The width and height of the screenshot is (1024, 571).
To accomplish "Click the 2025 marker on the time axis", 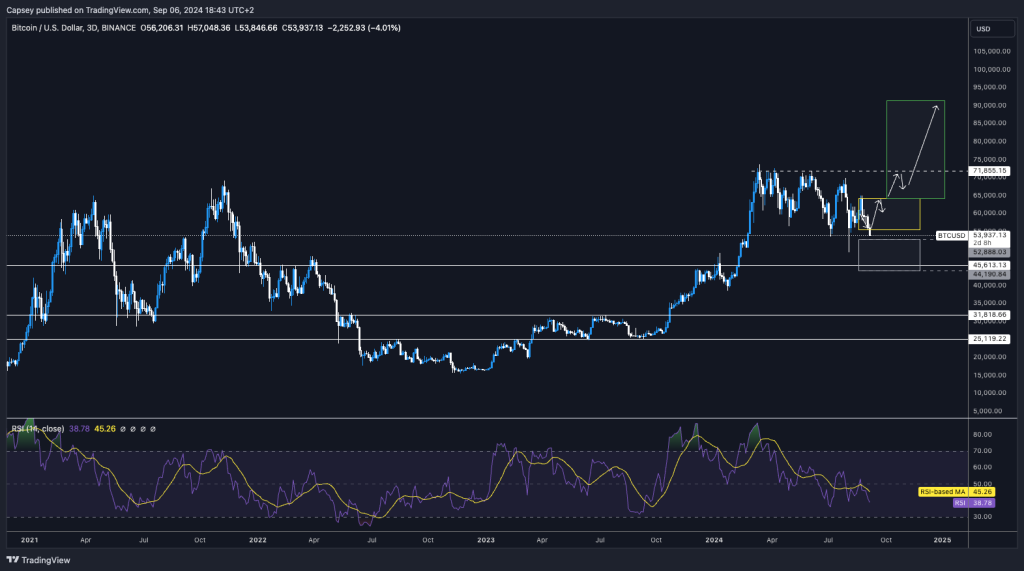I will pyautogui.click(x=941, y=539).
